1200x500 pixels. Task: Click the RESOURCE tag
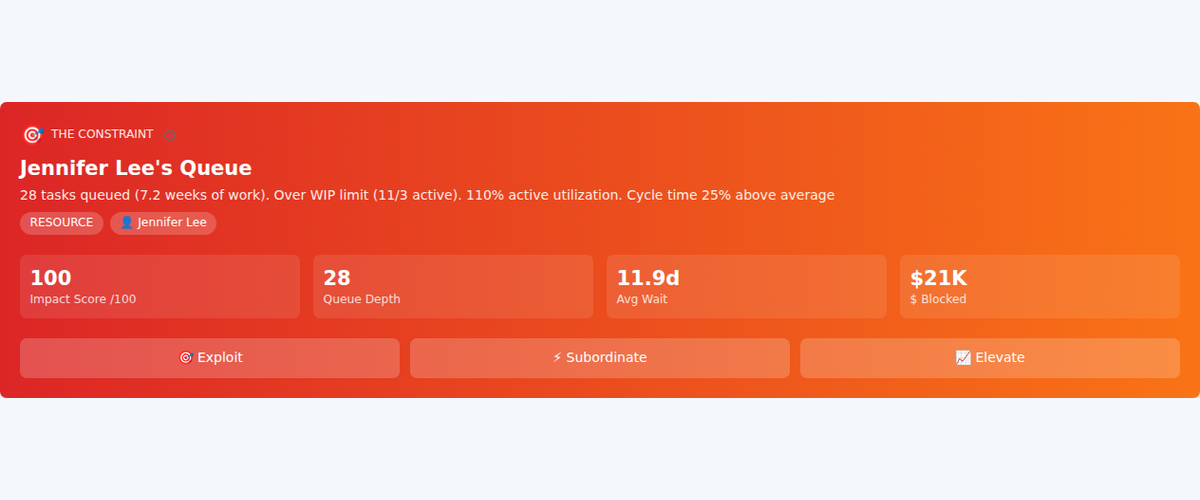[x=61, y=223]
